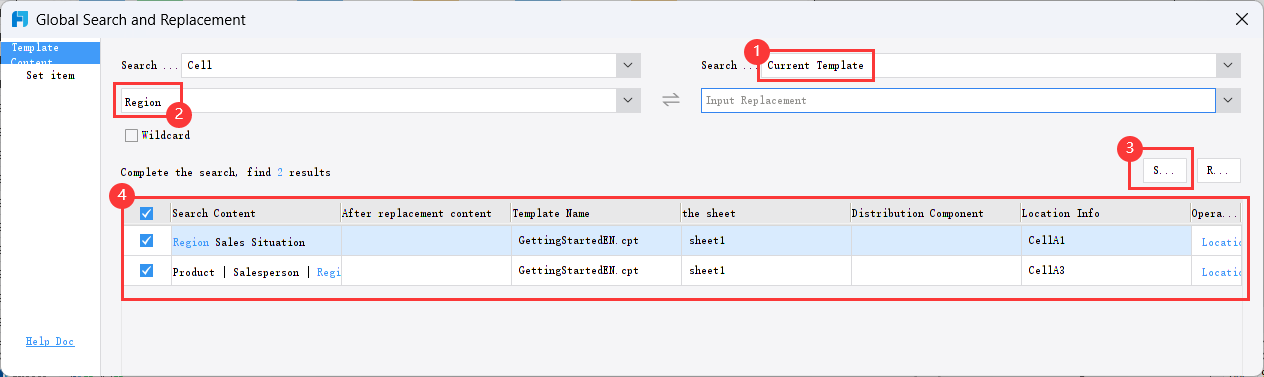Click the Cell combo box field
Viewport: 1264px width, 377px height.
(399, 65)
